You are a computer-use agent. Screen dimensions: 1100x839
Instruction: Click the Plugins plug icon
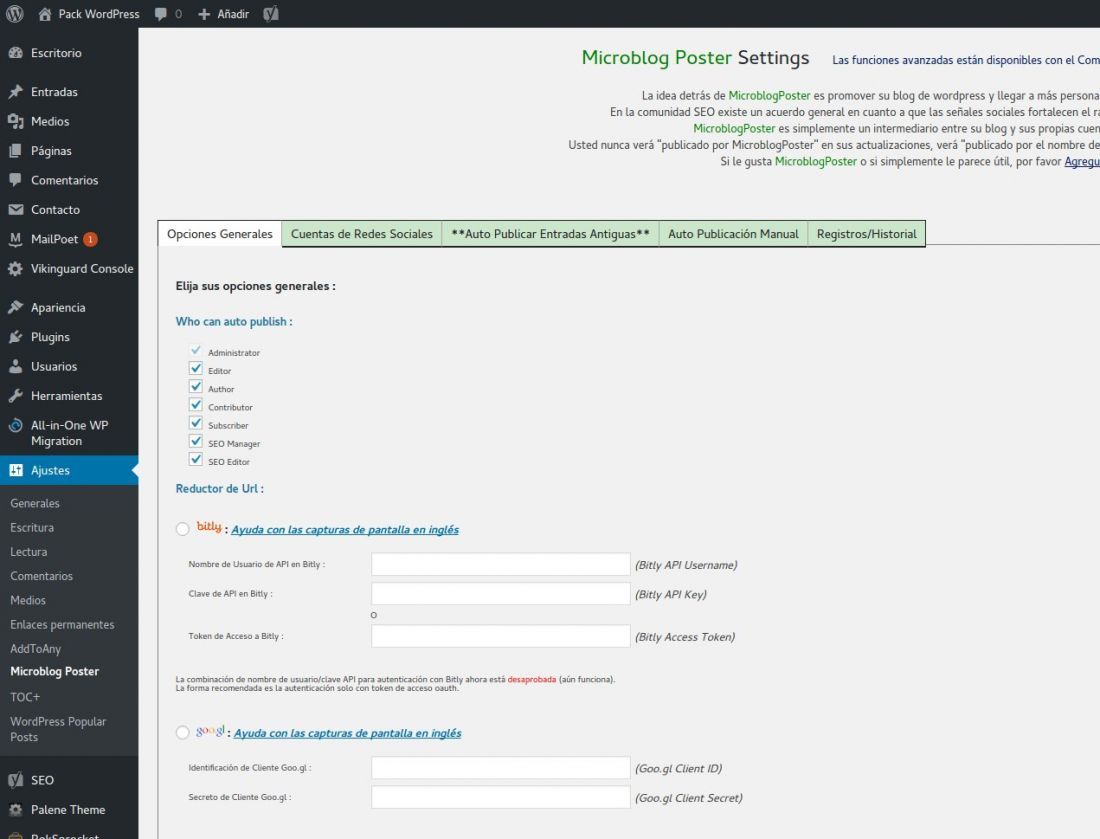(x=15, y=337)
